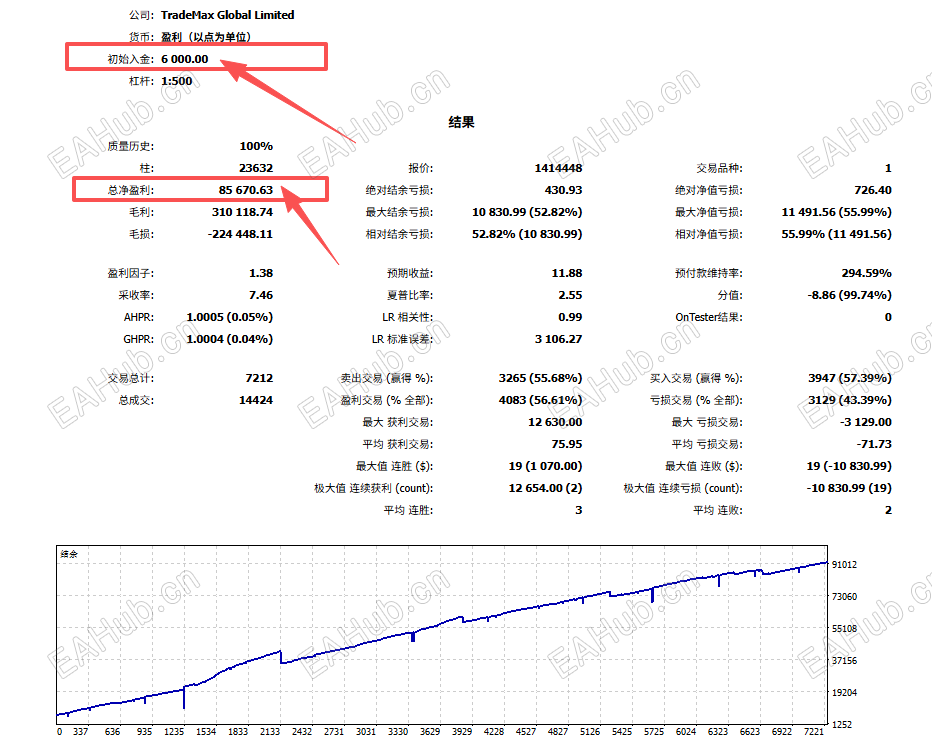Select the leverage value 1:500
932x752 pixels.
point(177,81)
